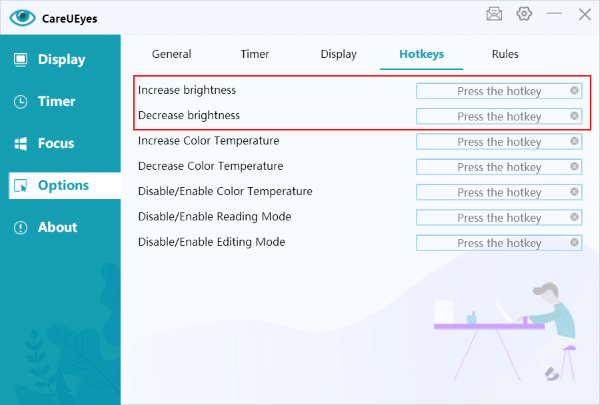Clear Disable/Enable Editing Mode hotkey X icon
Screen dimensions: 600x405
pyautogui.click(x=574, y=242)
